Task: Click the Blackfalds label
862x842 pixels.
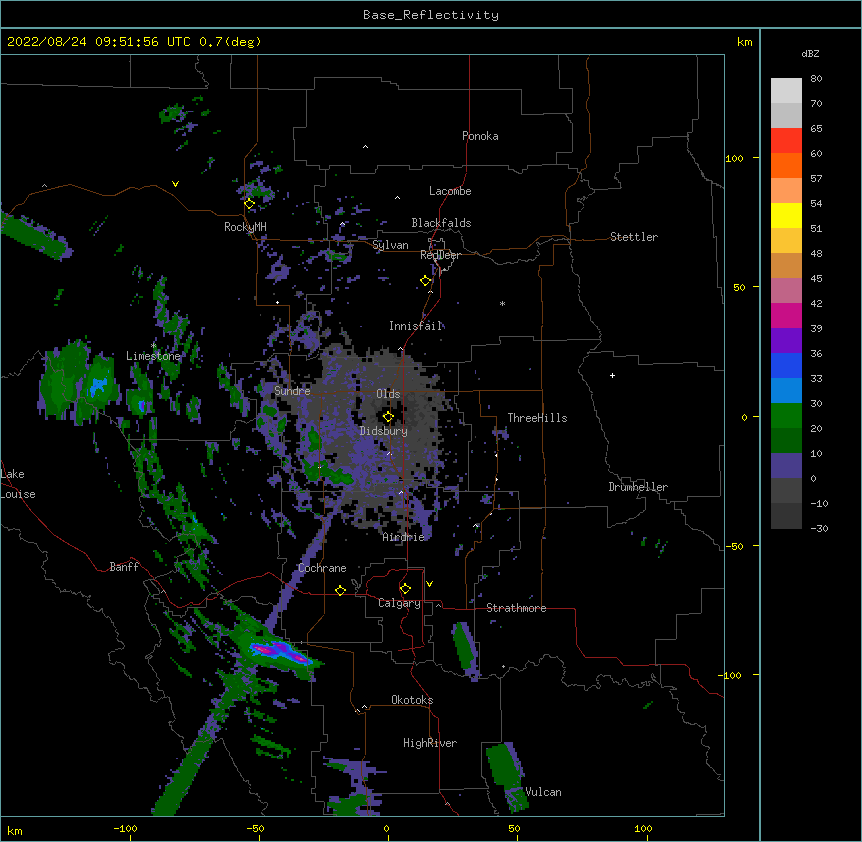Action: coord(441,223)
